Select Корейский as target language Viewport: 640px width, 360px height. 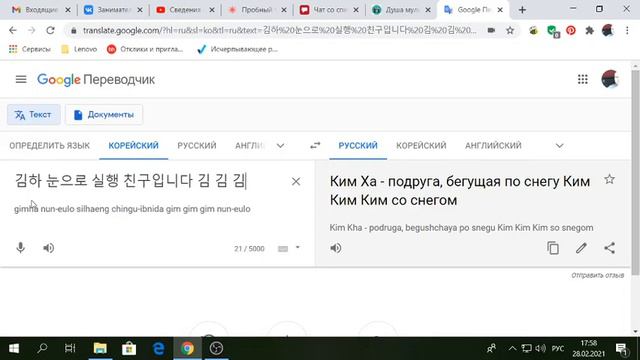(421, 146)
